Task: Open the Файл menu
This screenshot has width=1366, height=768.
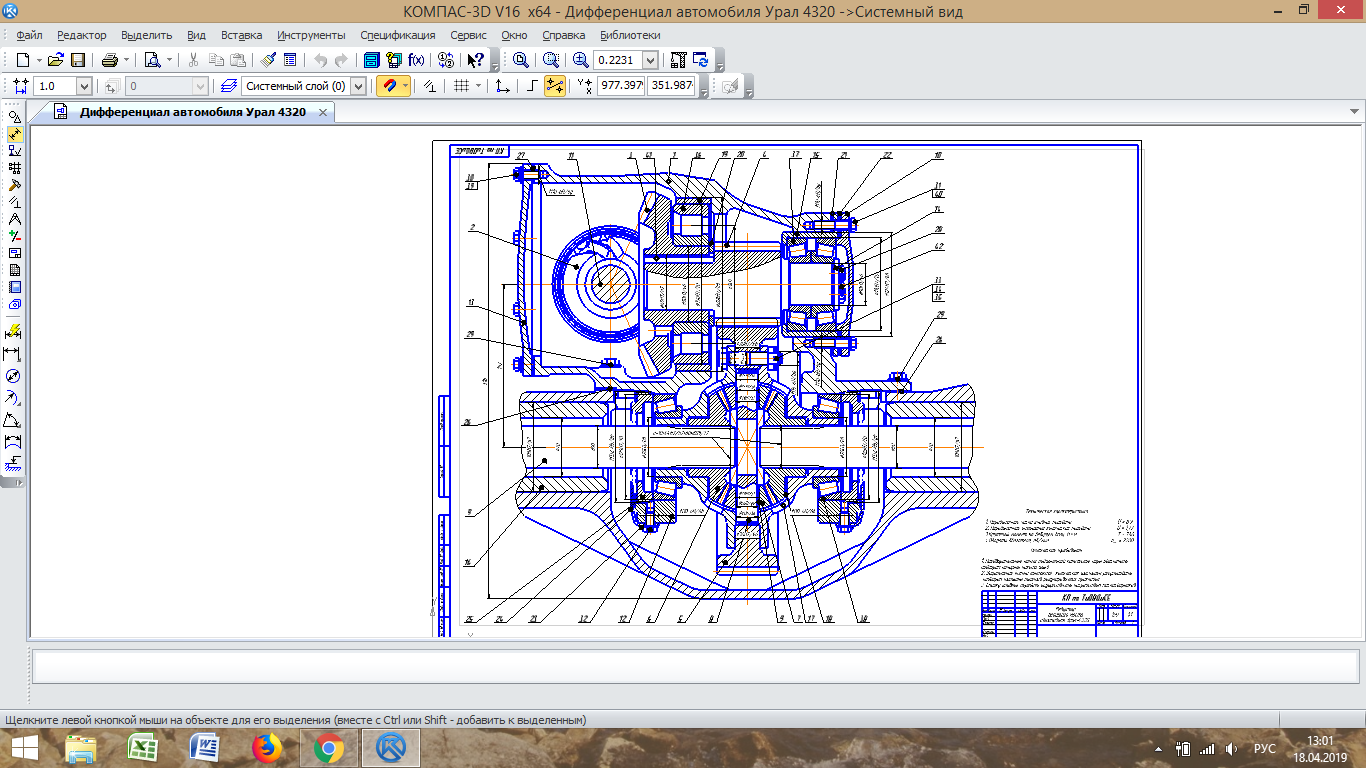Action: [29, 34]
